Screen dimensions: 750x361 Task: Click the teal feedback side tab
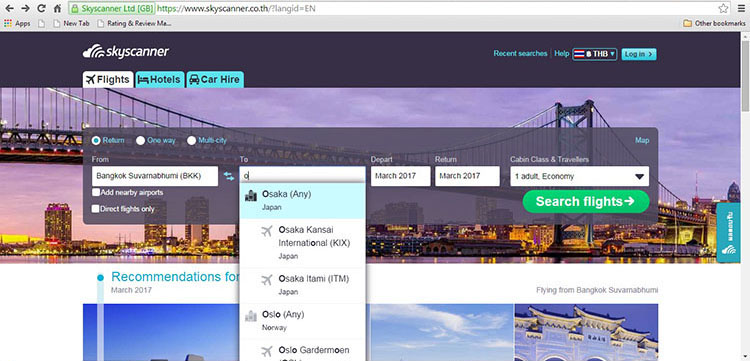tap(728, 232)
